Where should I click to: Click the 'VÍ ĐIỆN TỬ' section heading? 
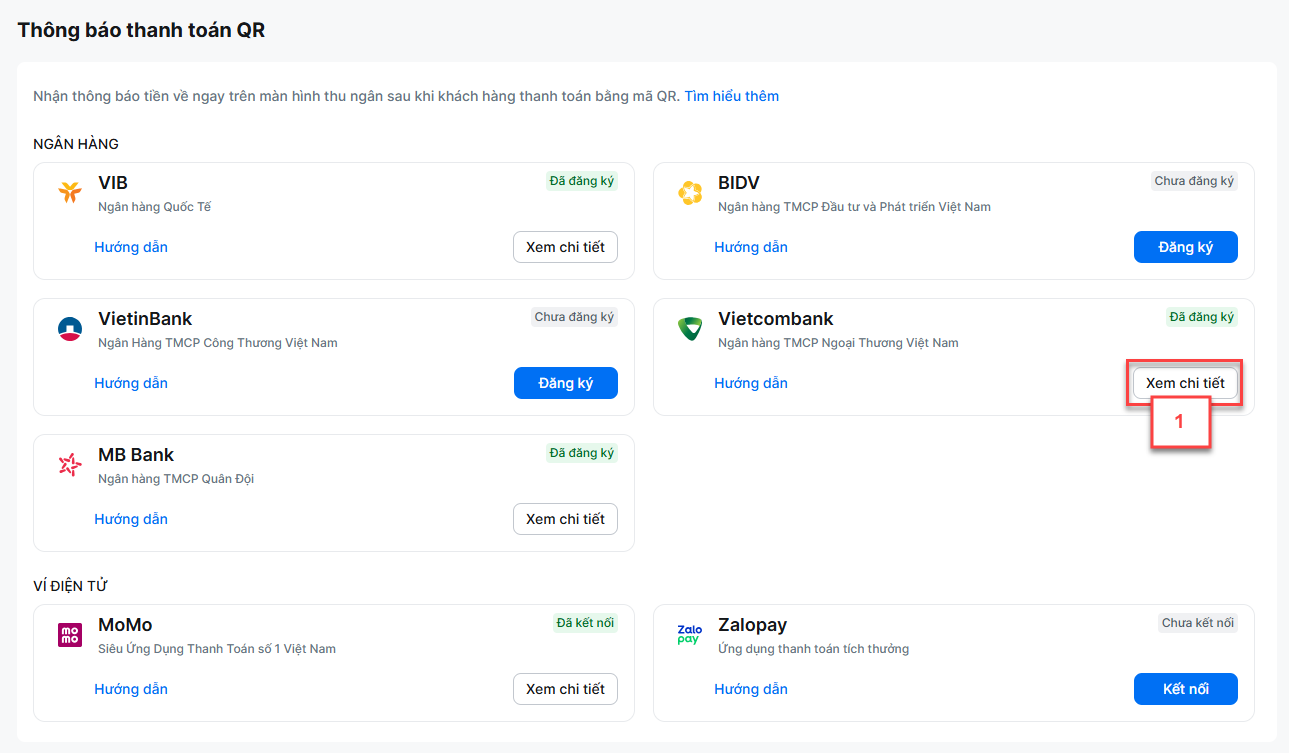pos(71,586)
